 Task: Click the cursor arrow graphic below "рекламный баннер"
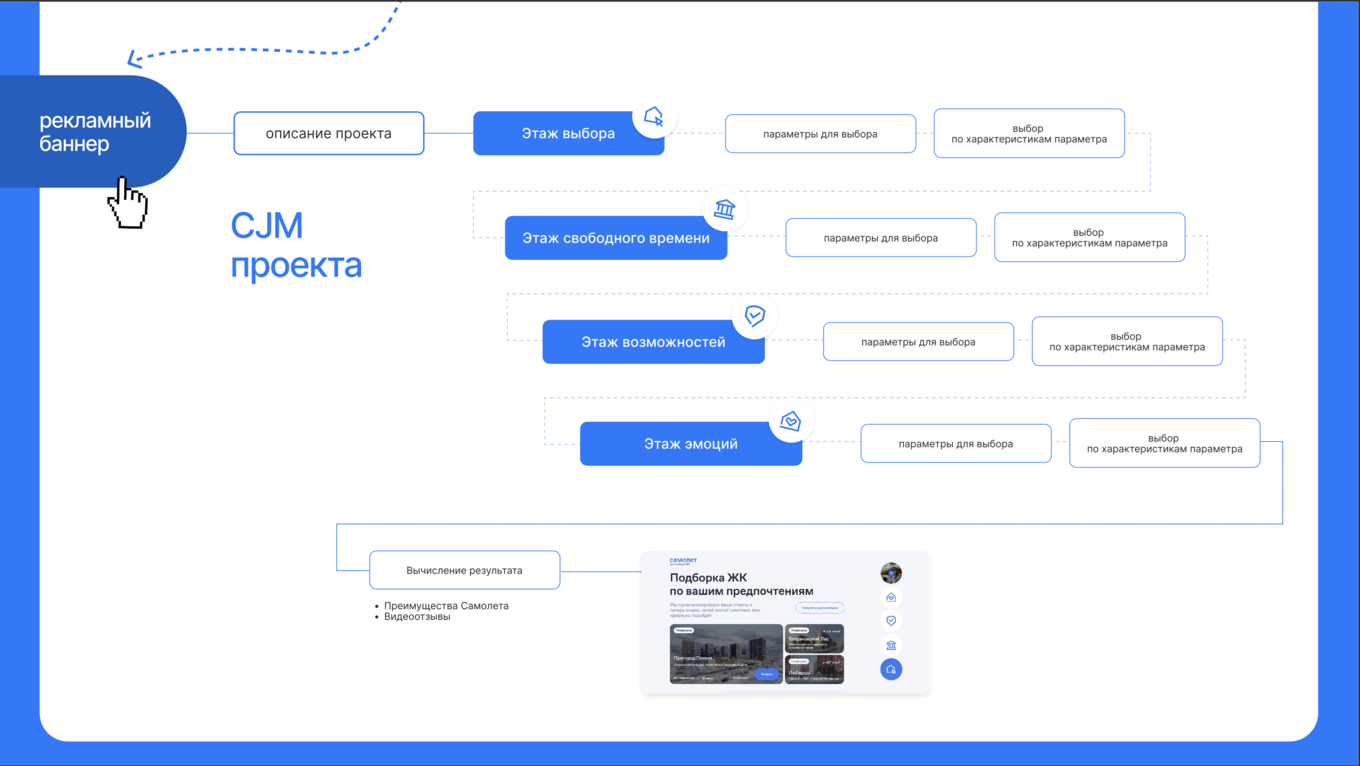[x=127, y=203]
